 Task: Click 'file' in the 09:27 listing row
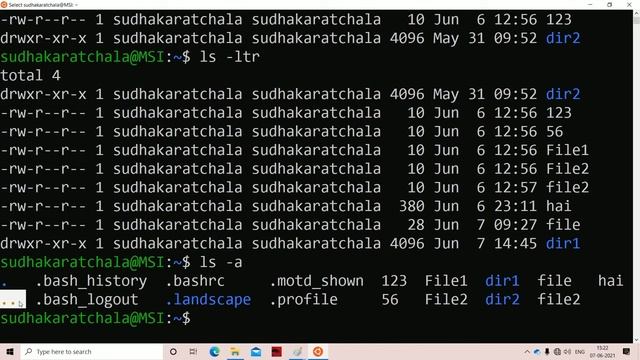563,225
